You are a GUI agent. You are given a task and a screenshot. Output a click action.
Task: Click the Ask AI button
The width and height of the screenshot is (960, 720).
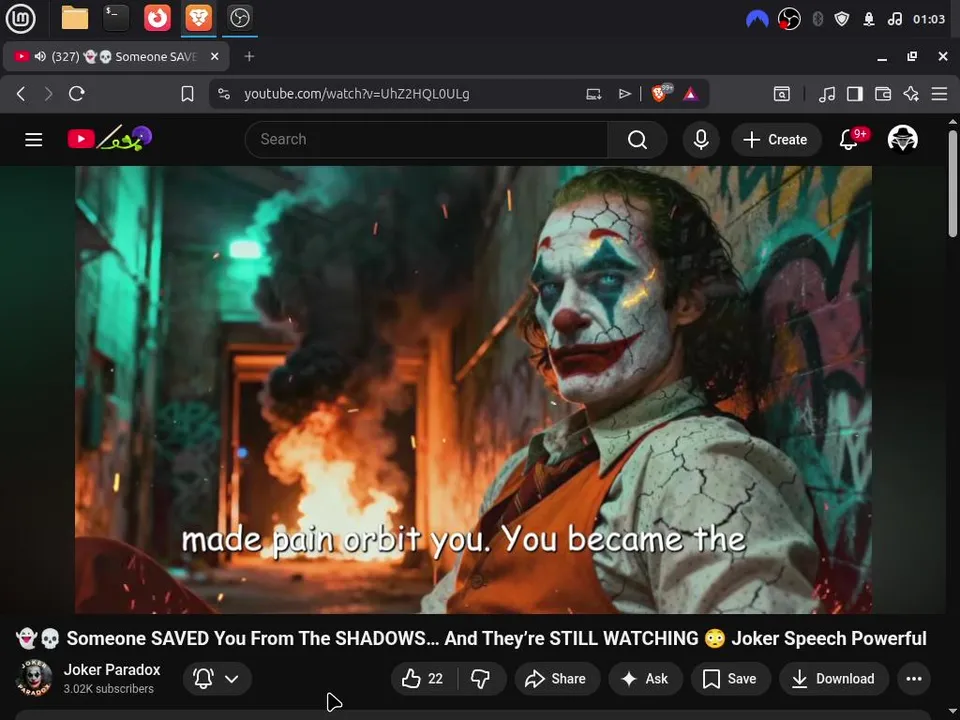pos(645,678)
